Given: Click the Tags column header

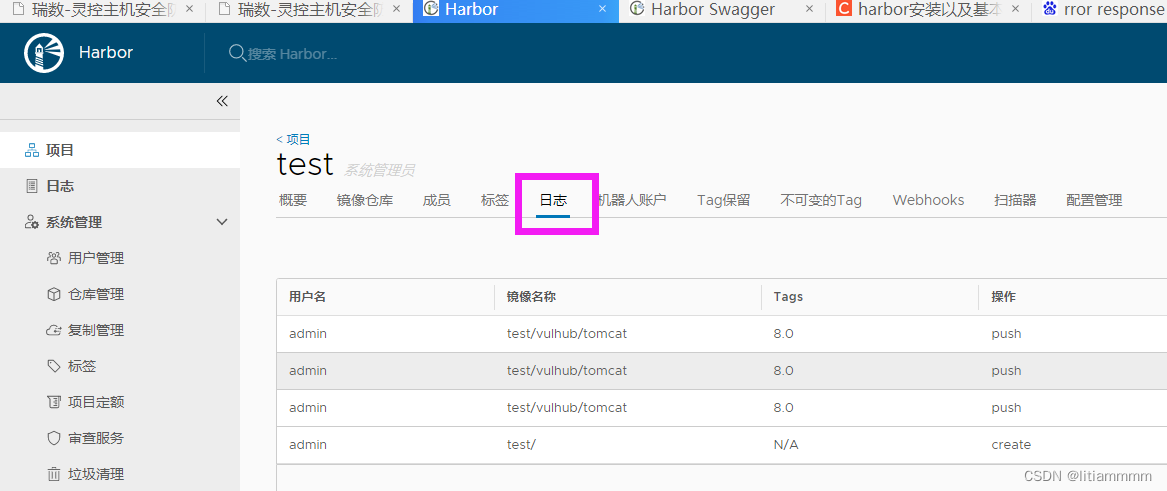Looking at the screenshot, I should click(x=788, y=296).
